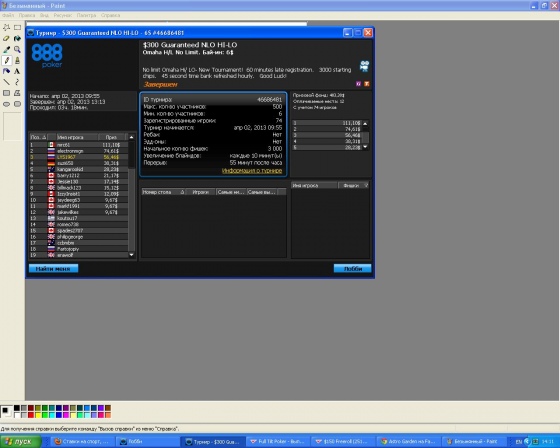560x448 pixels.
Task: Click the Лобби button
Action: [x=352, y=269]
